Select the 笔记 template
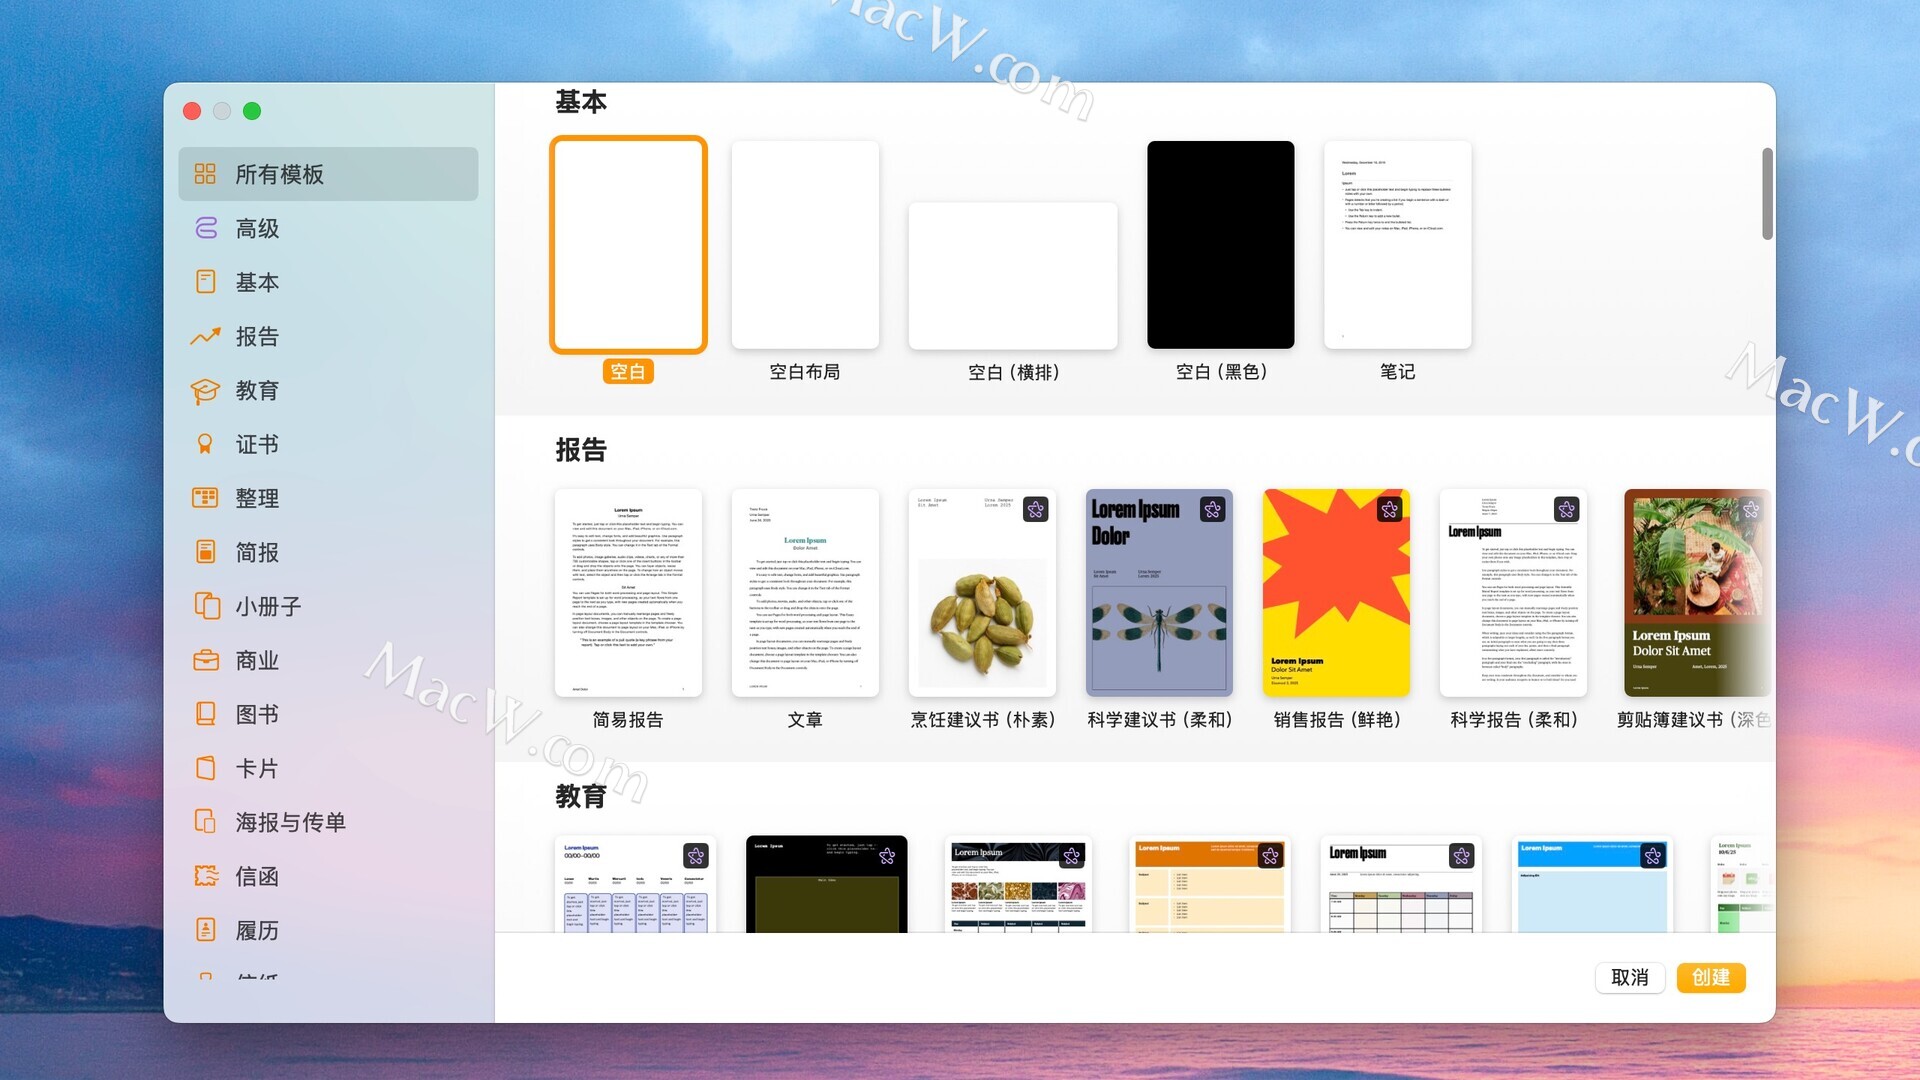Image resolution: width=1920 pixels, height=1080 pixels. click(x=1397, y=245)
